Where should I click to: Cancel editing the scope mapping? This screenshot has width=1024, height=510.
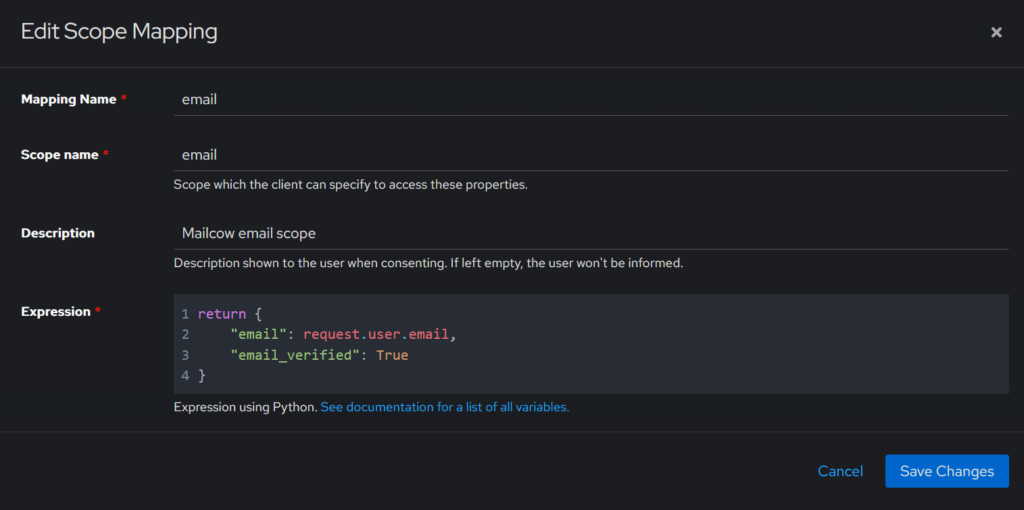click(840, 471)
